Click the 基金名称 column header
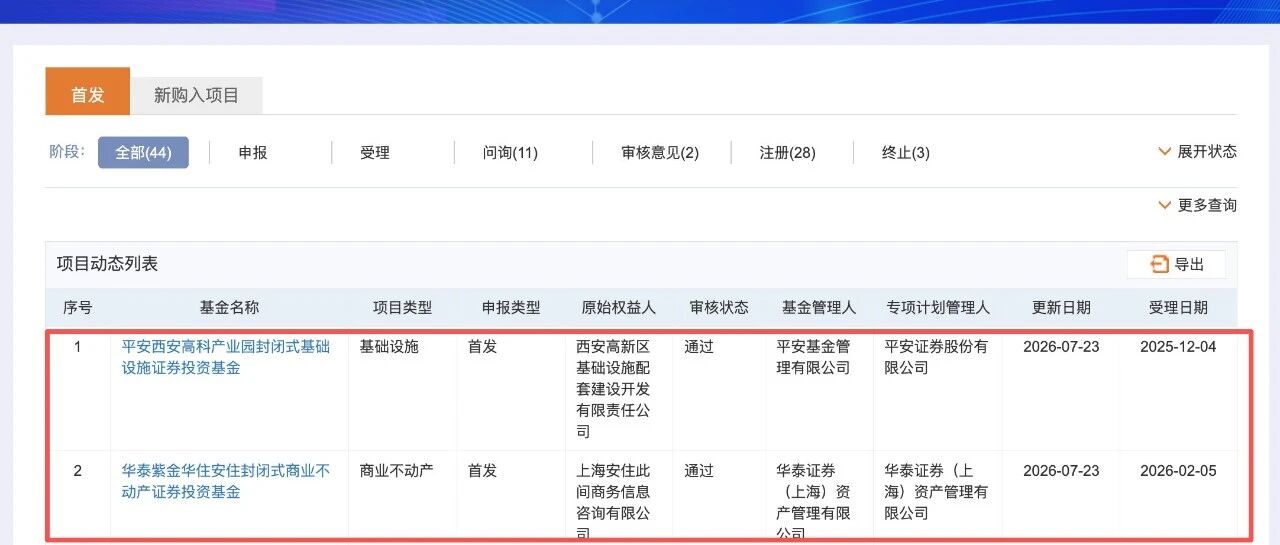 [229, 307]
